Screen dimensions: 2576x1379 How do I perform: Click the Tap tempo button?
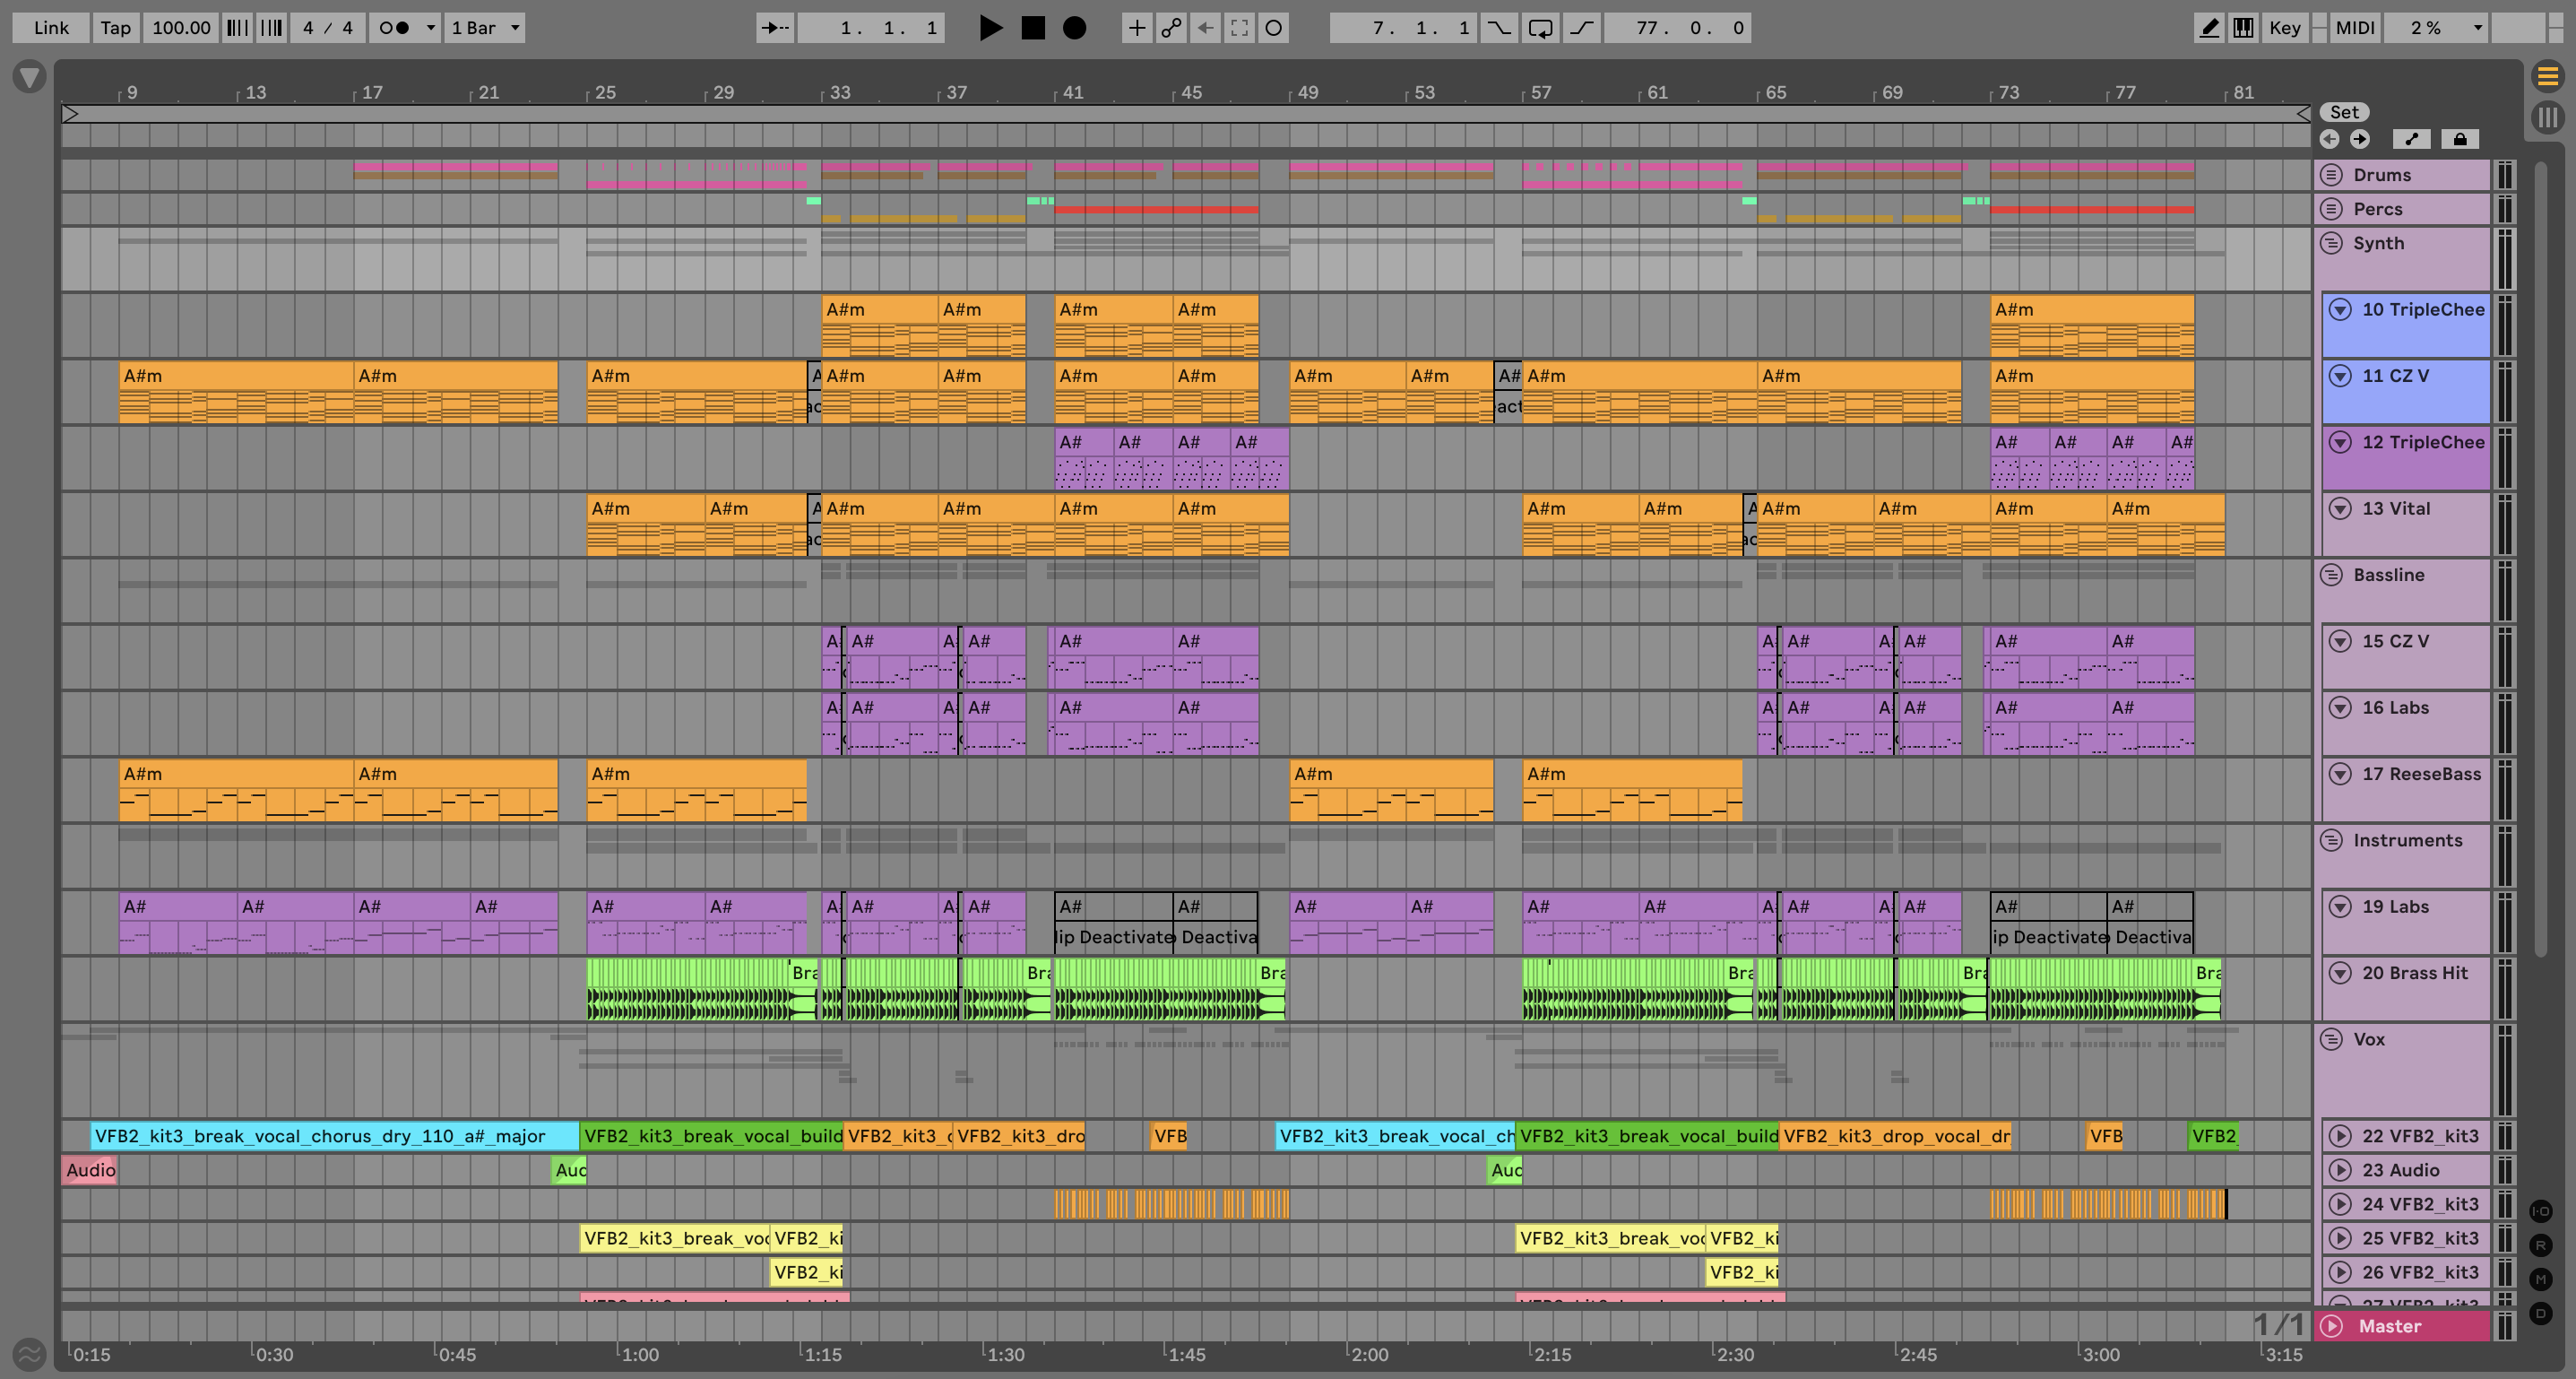click(115, 28)
